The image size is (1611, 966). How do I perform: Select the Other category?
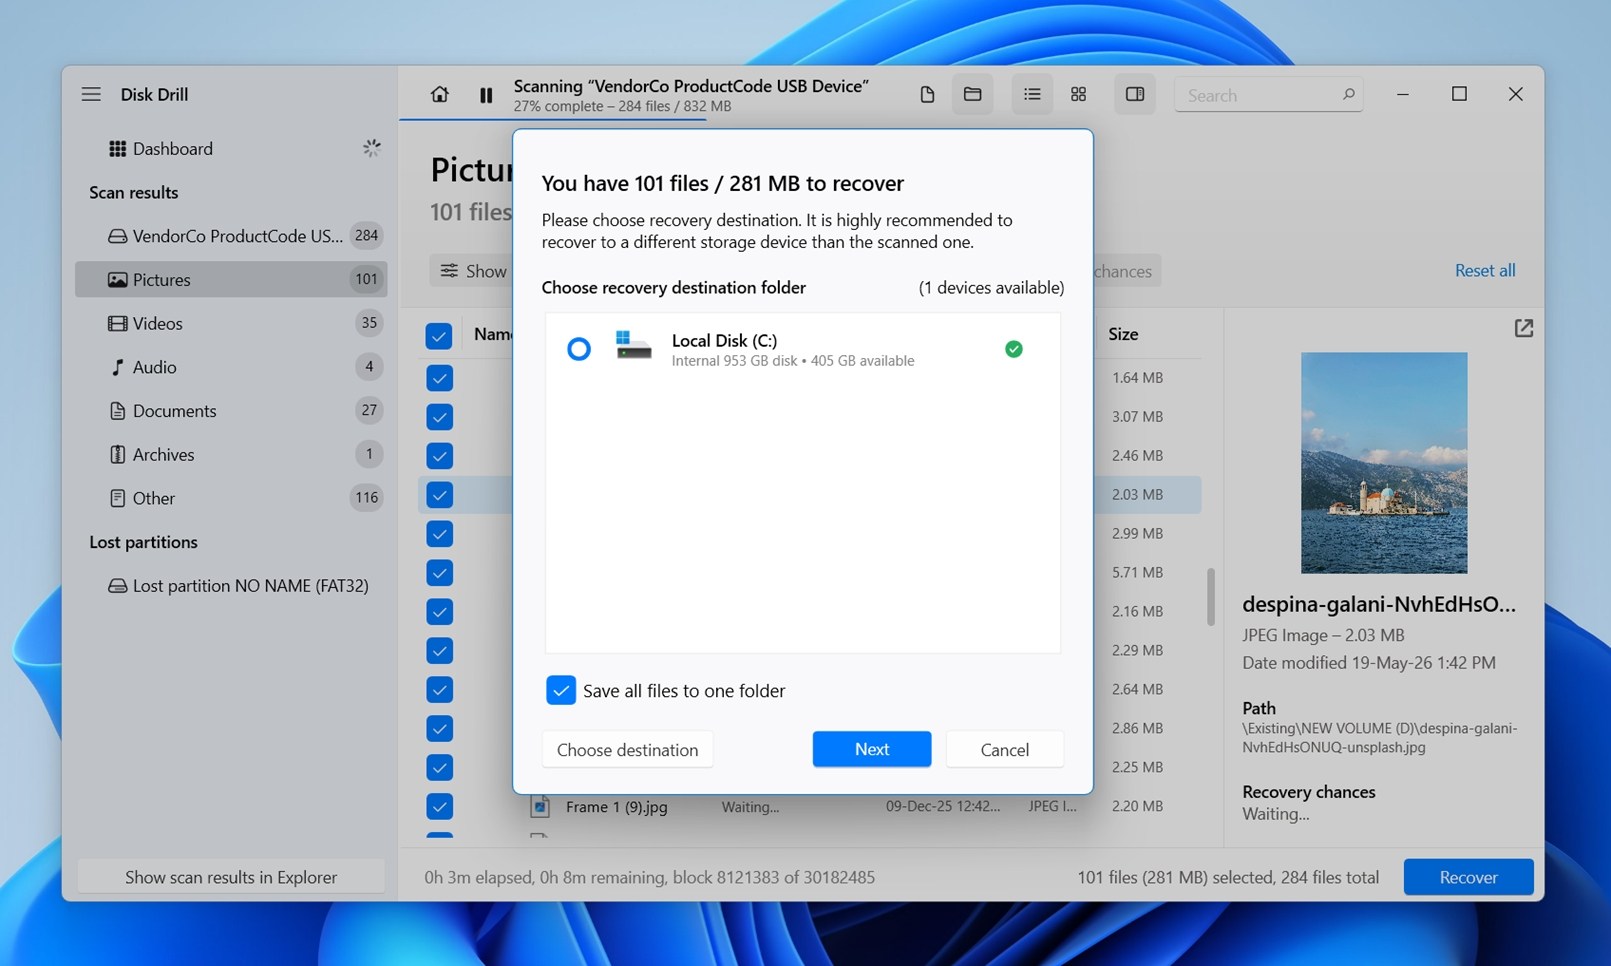[231, 498]
